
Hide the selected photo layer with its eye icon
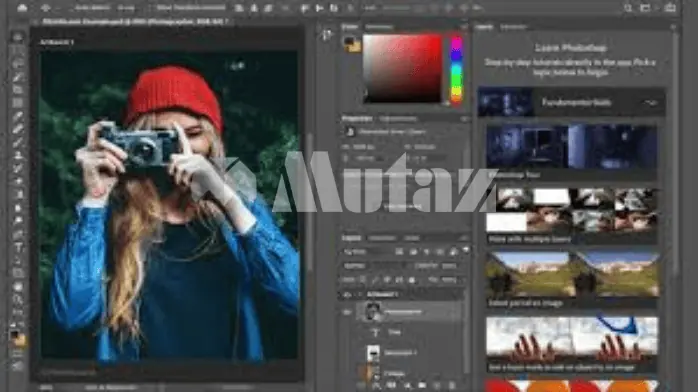click(347, 312)
